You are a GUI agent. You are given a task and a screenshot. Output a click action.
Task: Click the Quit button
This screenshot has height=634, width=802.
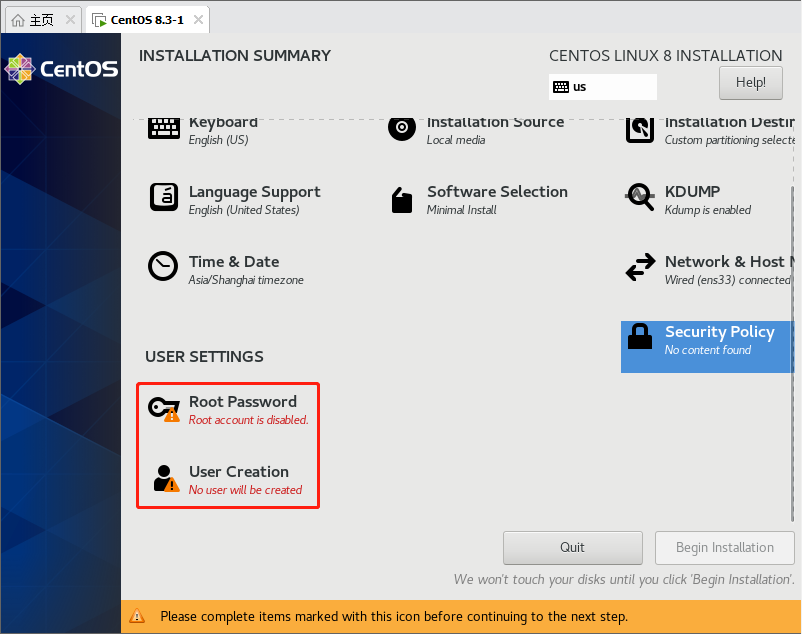pos(573,548)
